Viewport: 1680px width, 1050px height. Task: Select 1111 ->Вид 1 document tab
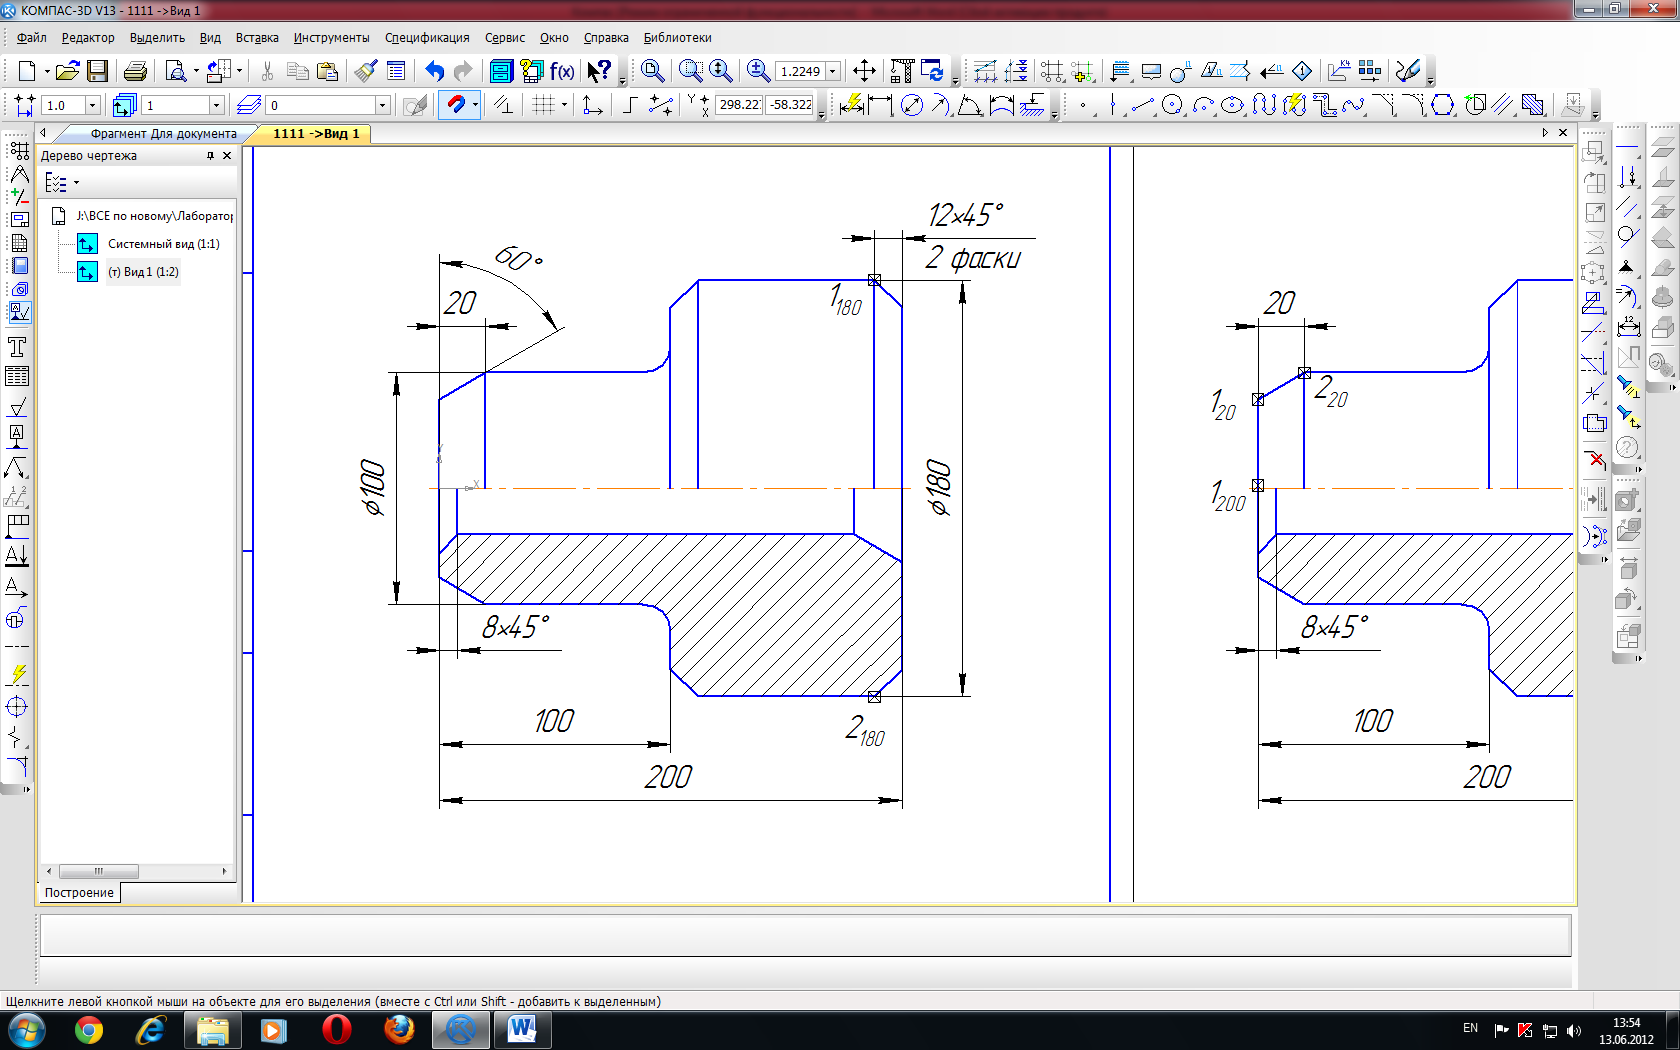pos(315,134)
